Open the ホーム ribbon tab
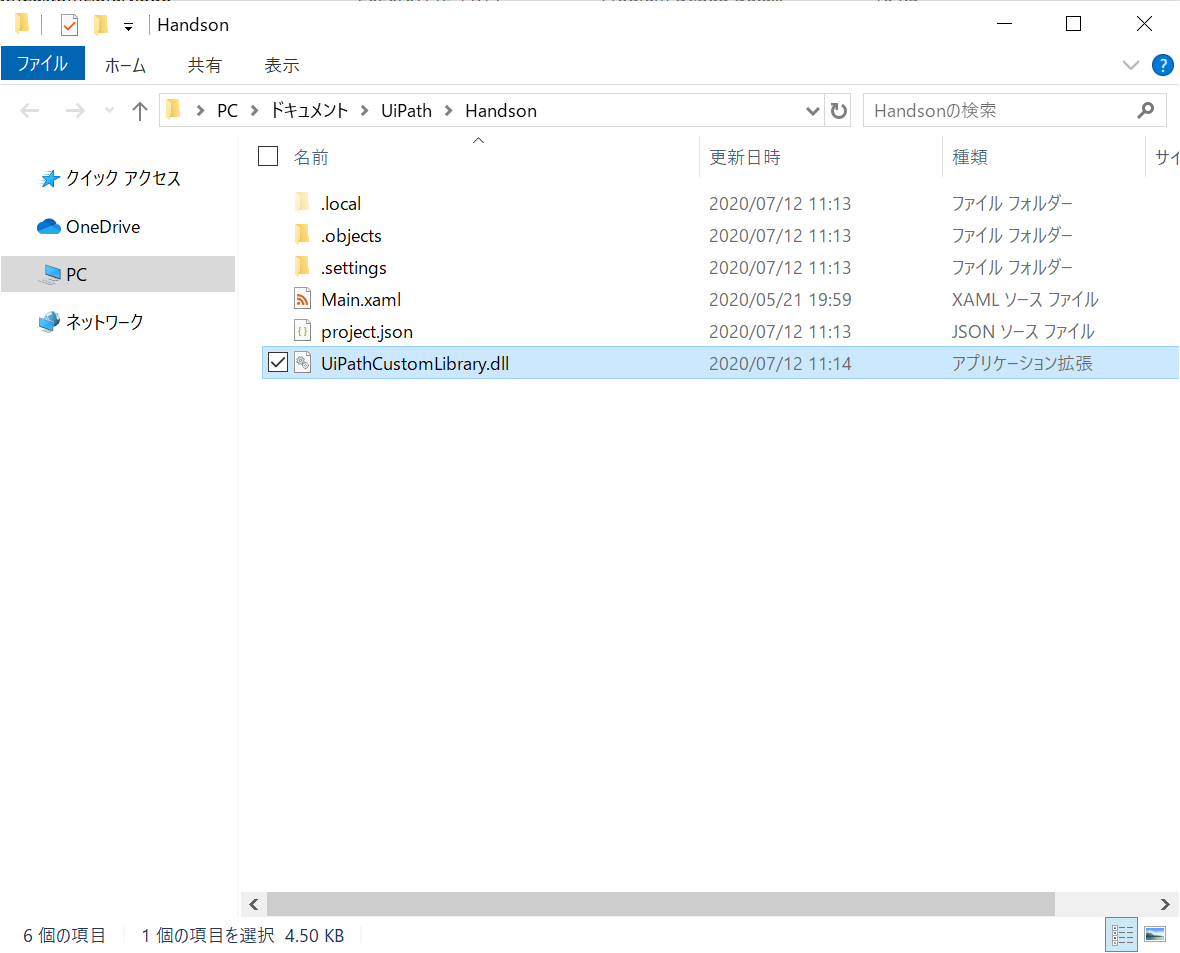Viewport: 1180px width, 953px height. click(125, 65)
